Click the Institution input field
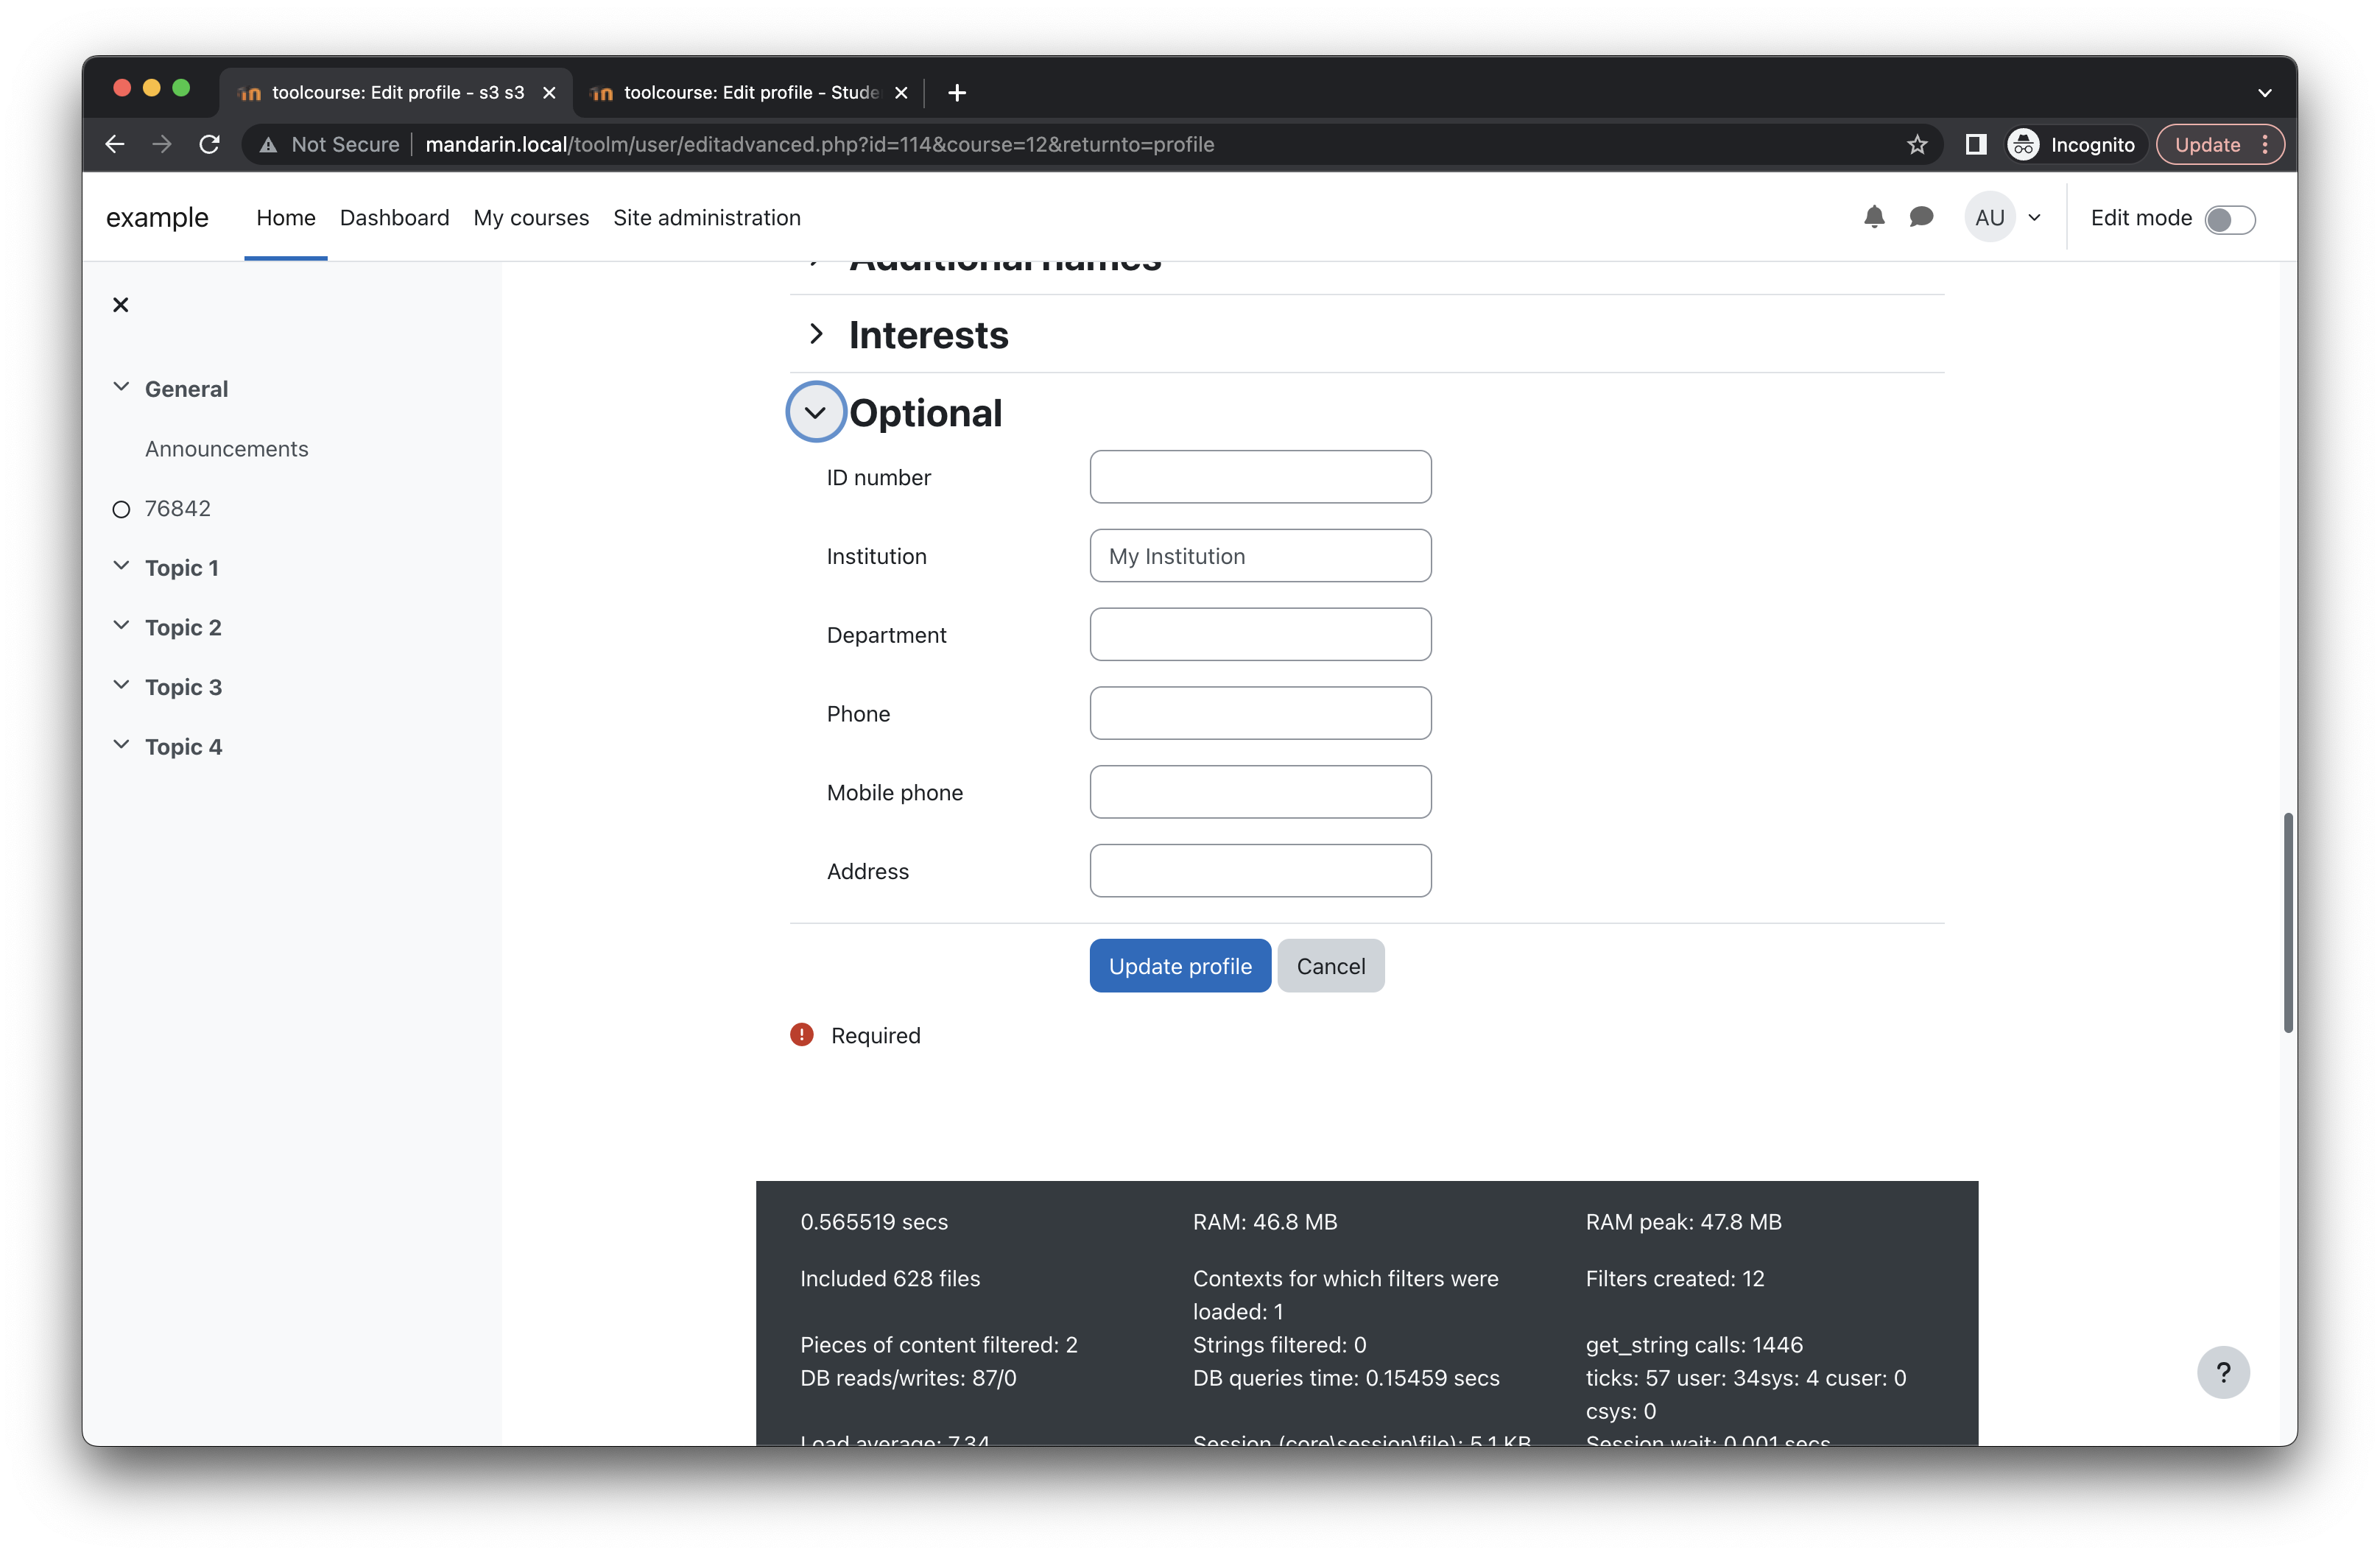2380x1555 pixels. tap(1260, 556)
